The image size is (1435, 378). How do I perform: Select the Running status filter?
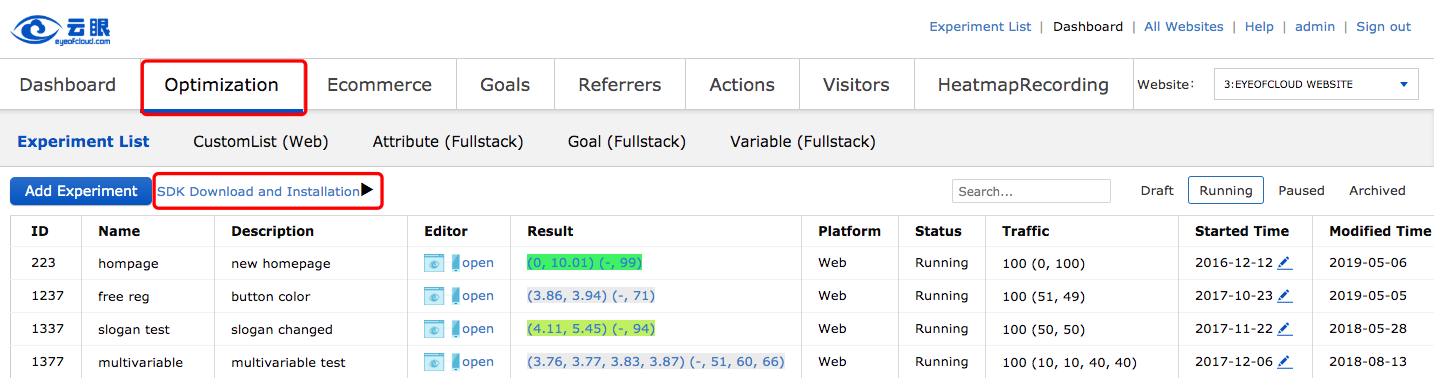(x=1226, y=190)
